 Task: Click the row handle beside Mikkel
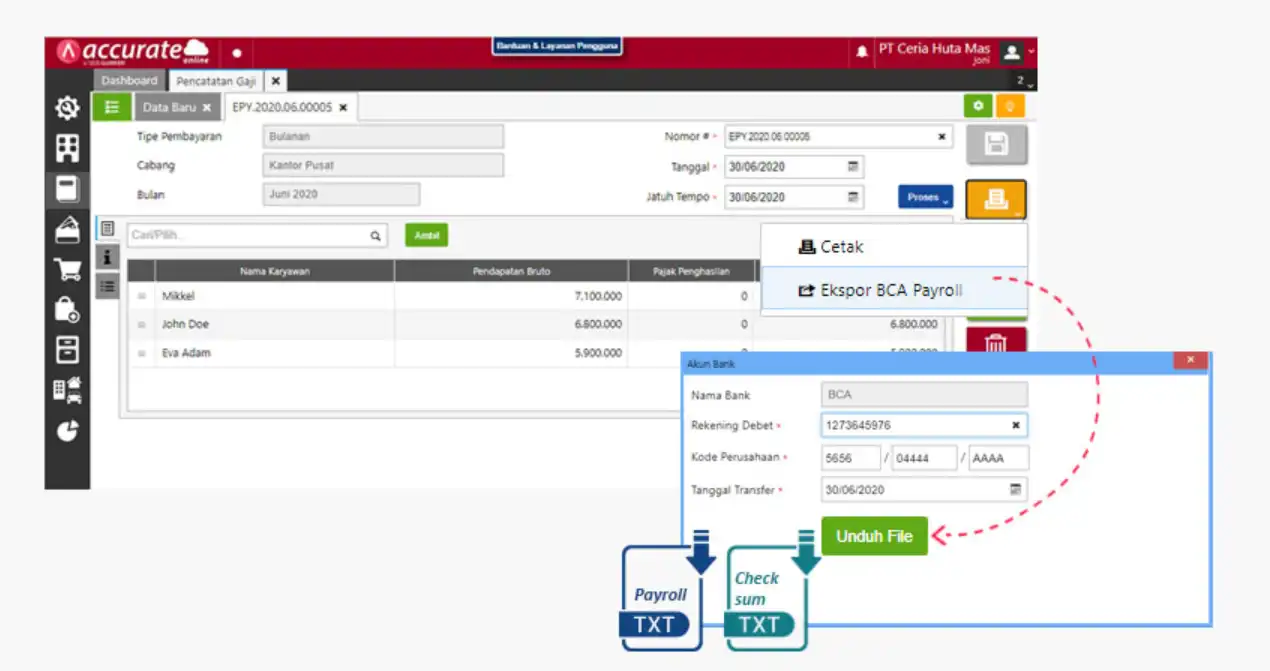point(141,296)
